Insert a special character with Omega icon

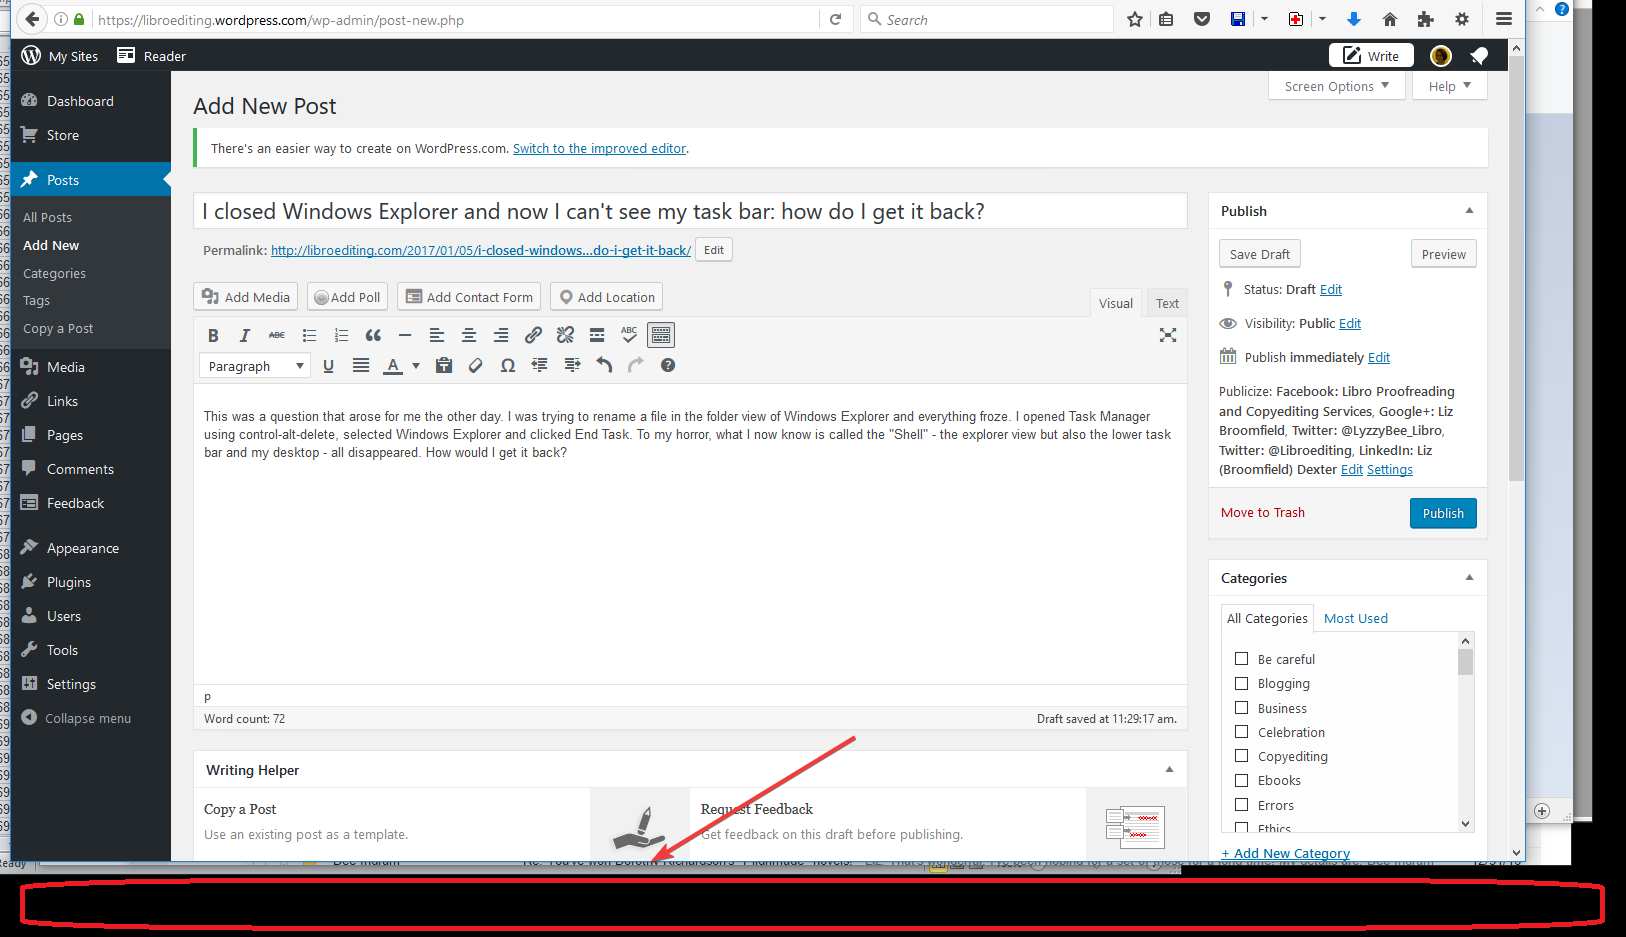click(508, 366)
